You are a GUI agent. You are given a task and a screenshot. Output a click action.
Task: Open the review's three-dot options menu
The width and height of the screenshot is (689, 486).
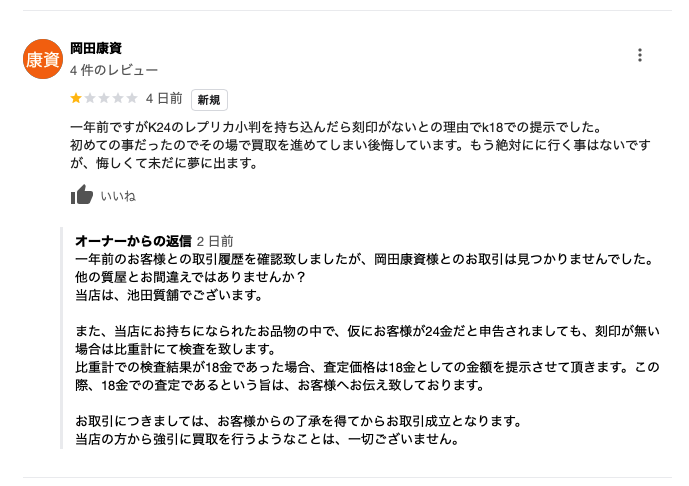coord(640,55)
